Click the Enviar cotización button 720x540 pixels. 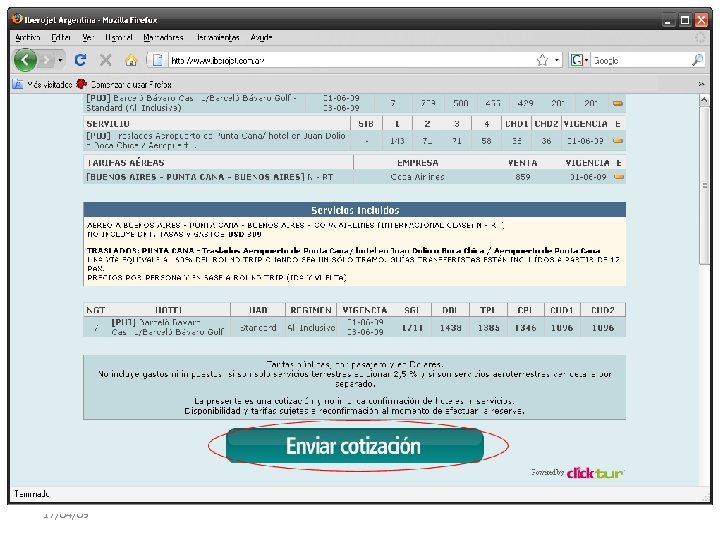354,445
